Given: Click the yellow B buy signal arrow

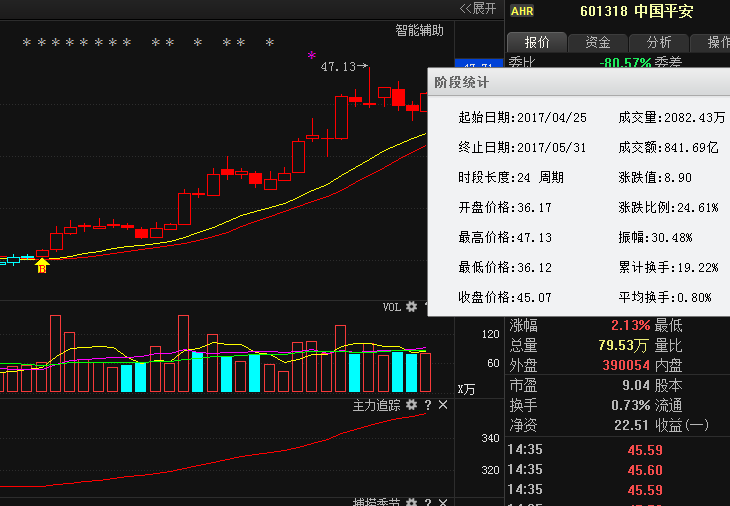Looking at the screenshot, I should [42, 266].
